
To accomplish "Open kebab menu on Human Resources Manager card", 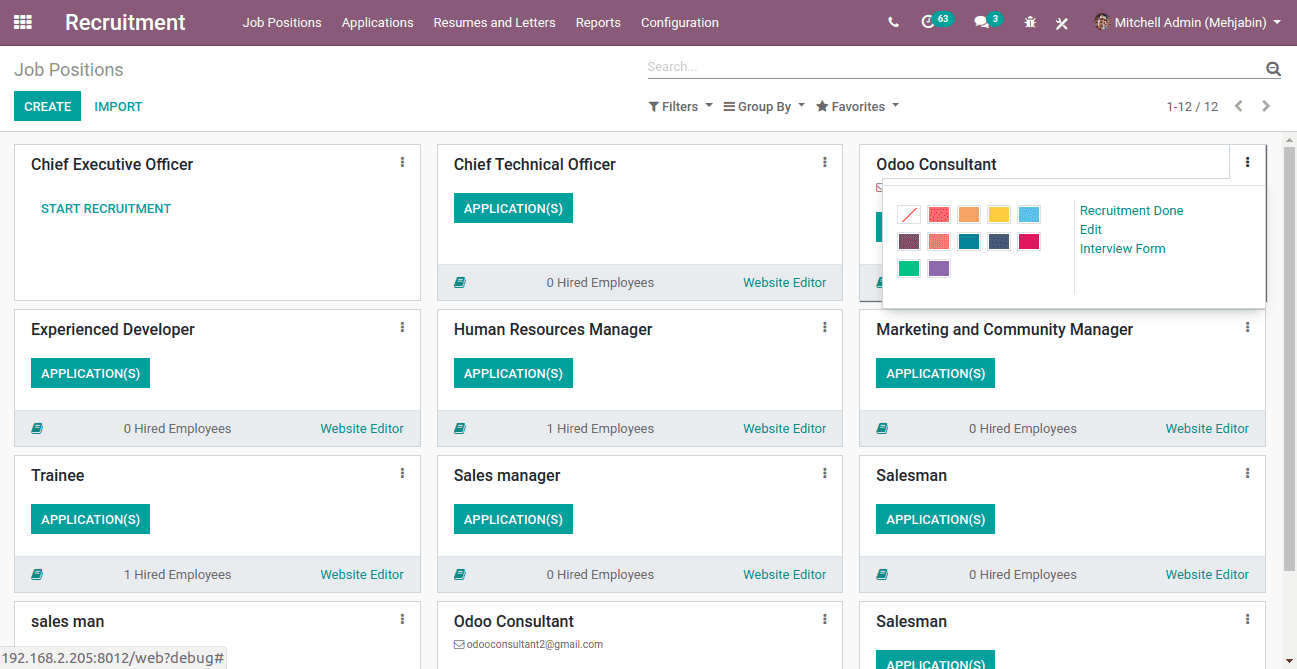I will click(x=824, y=327).
